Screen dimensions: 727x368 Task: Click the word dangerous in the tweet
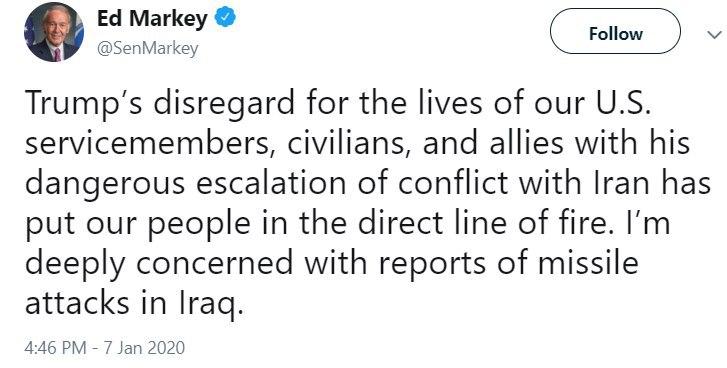coord(105,184)
